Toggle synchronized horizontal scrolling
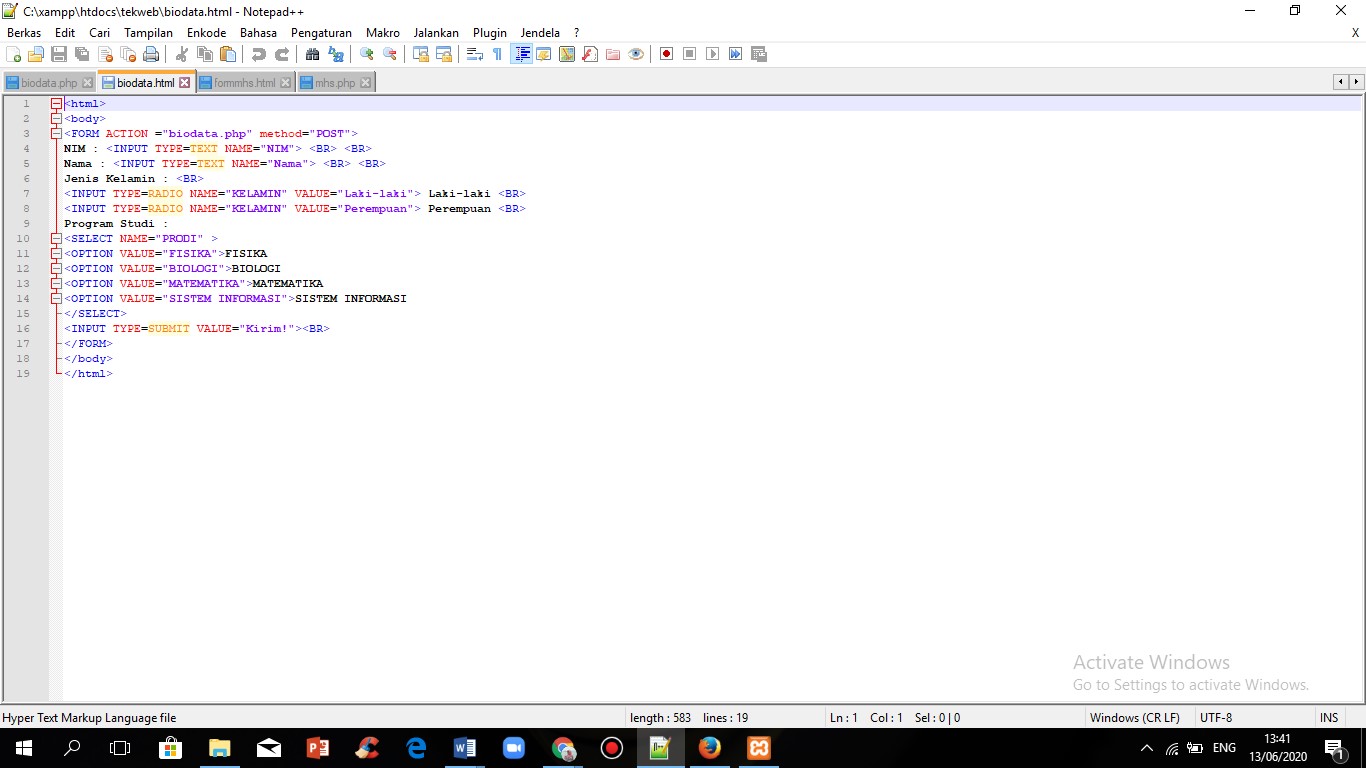1366x768 pixels. [444, 54]
